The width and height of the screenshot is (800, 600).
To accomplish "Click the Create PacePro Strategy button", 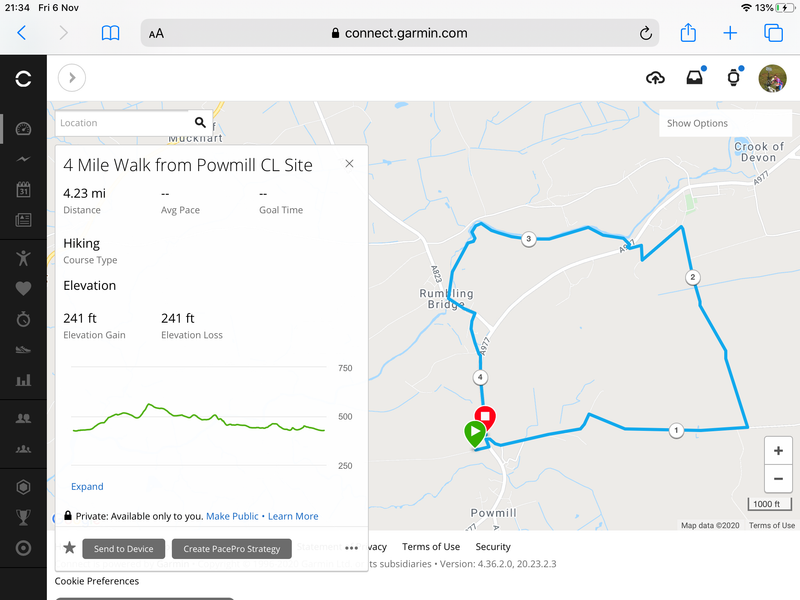I will (x=232, y=549).
